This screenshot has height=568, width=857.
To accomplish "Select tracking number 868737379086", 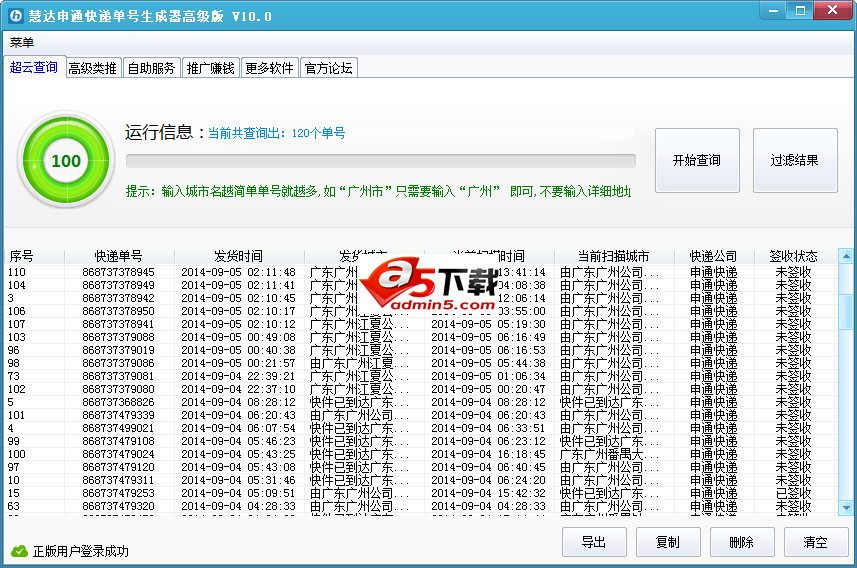I will (119, 364).
